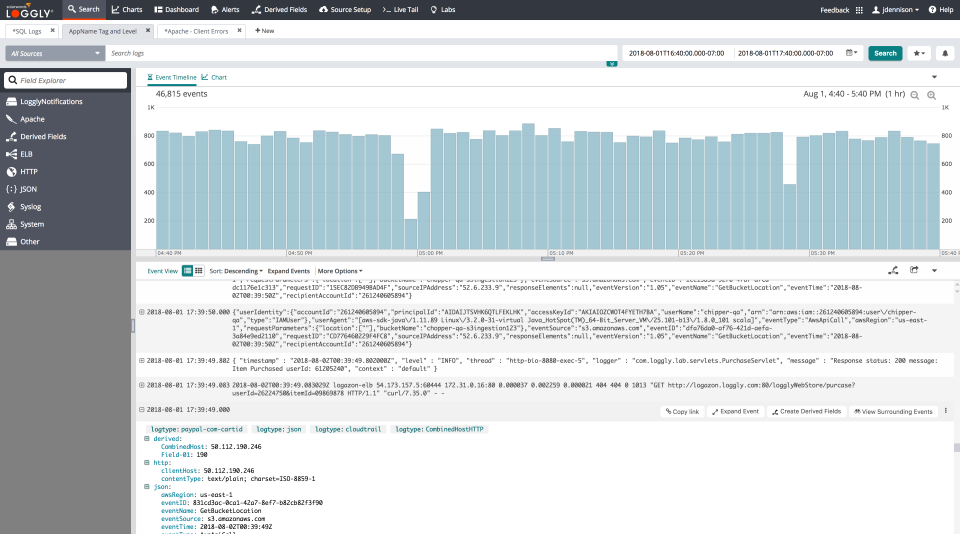The width and height of the screenshot is (960, 534).
Task: Open the Help menu
Action: [941, 10]
